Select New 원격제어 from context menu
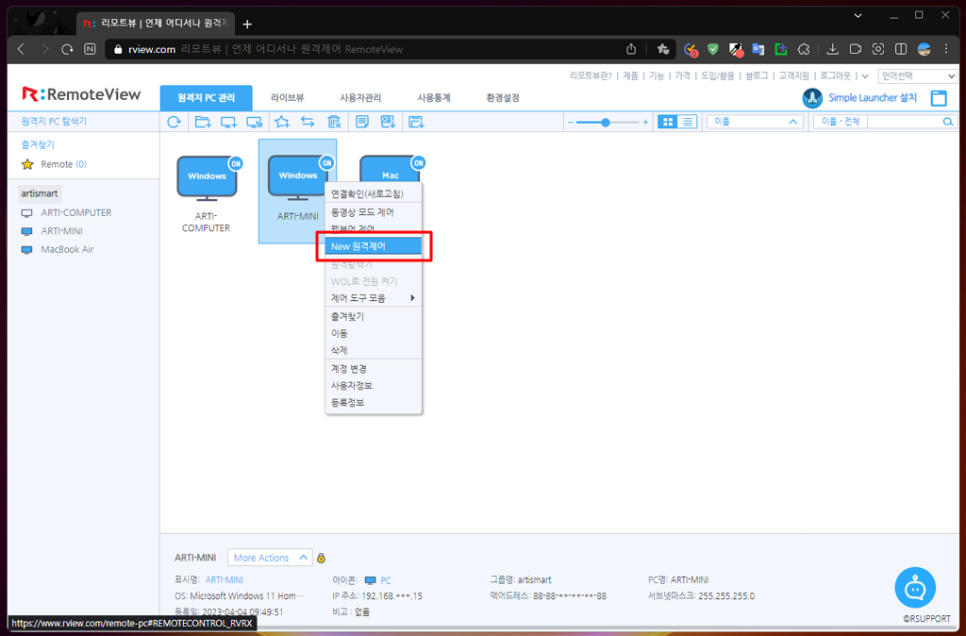Image resolution: width=966 pixels, height=636 pixels. pos(373,247)
